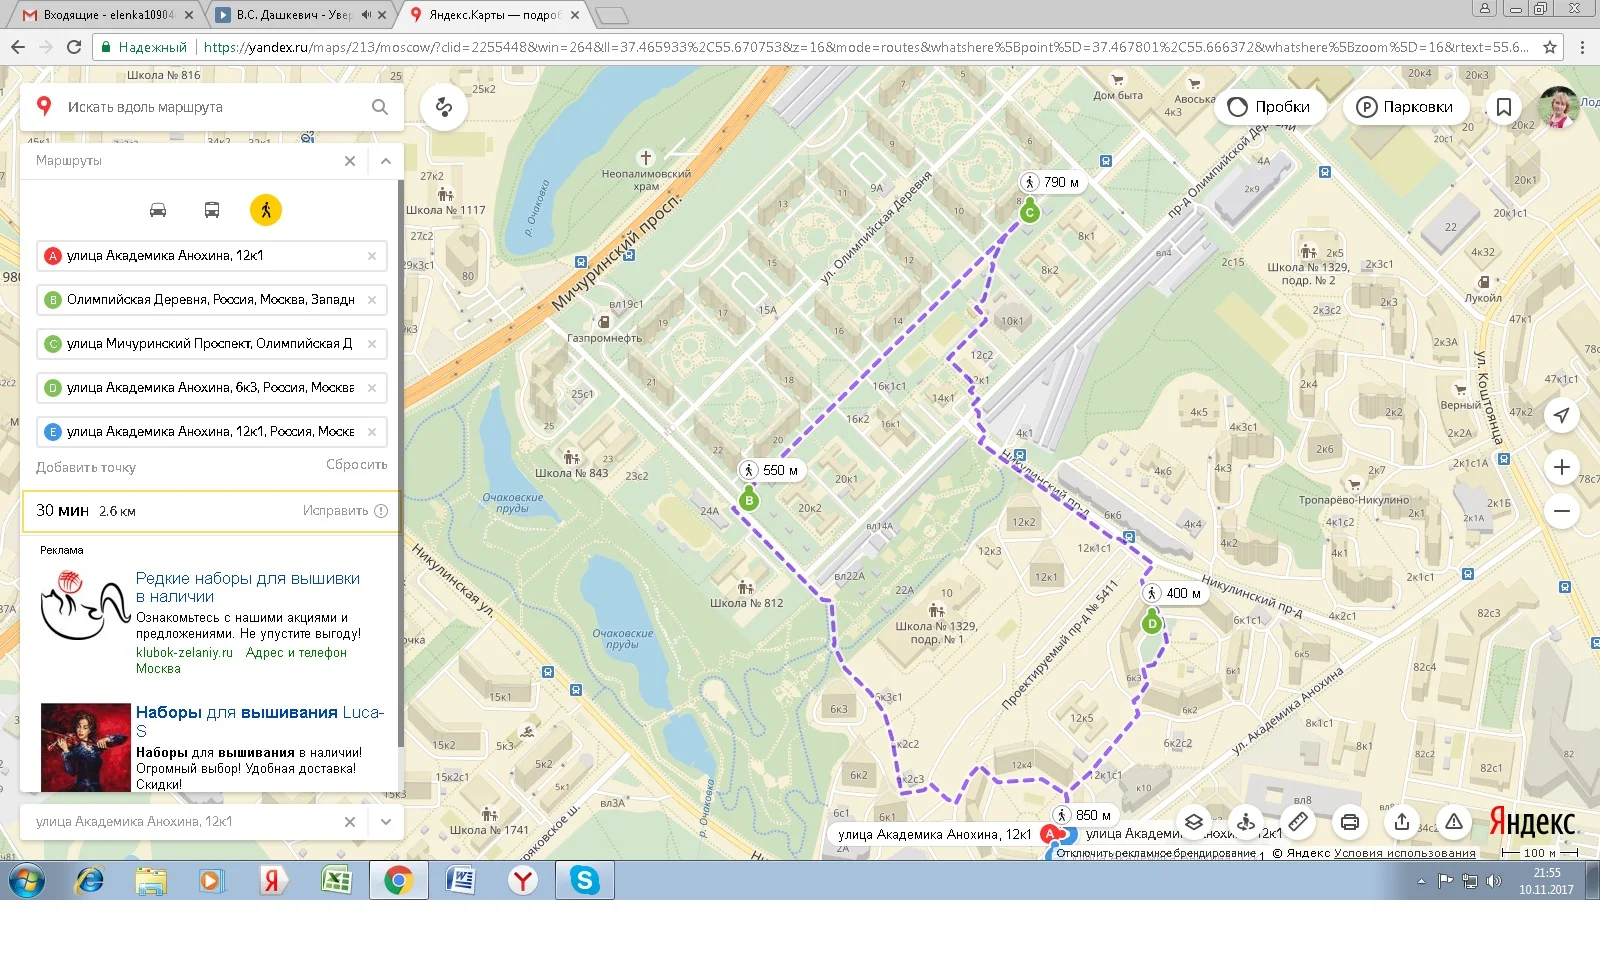Open Internet Explorer from taskbar

90,880
